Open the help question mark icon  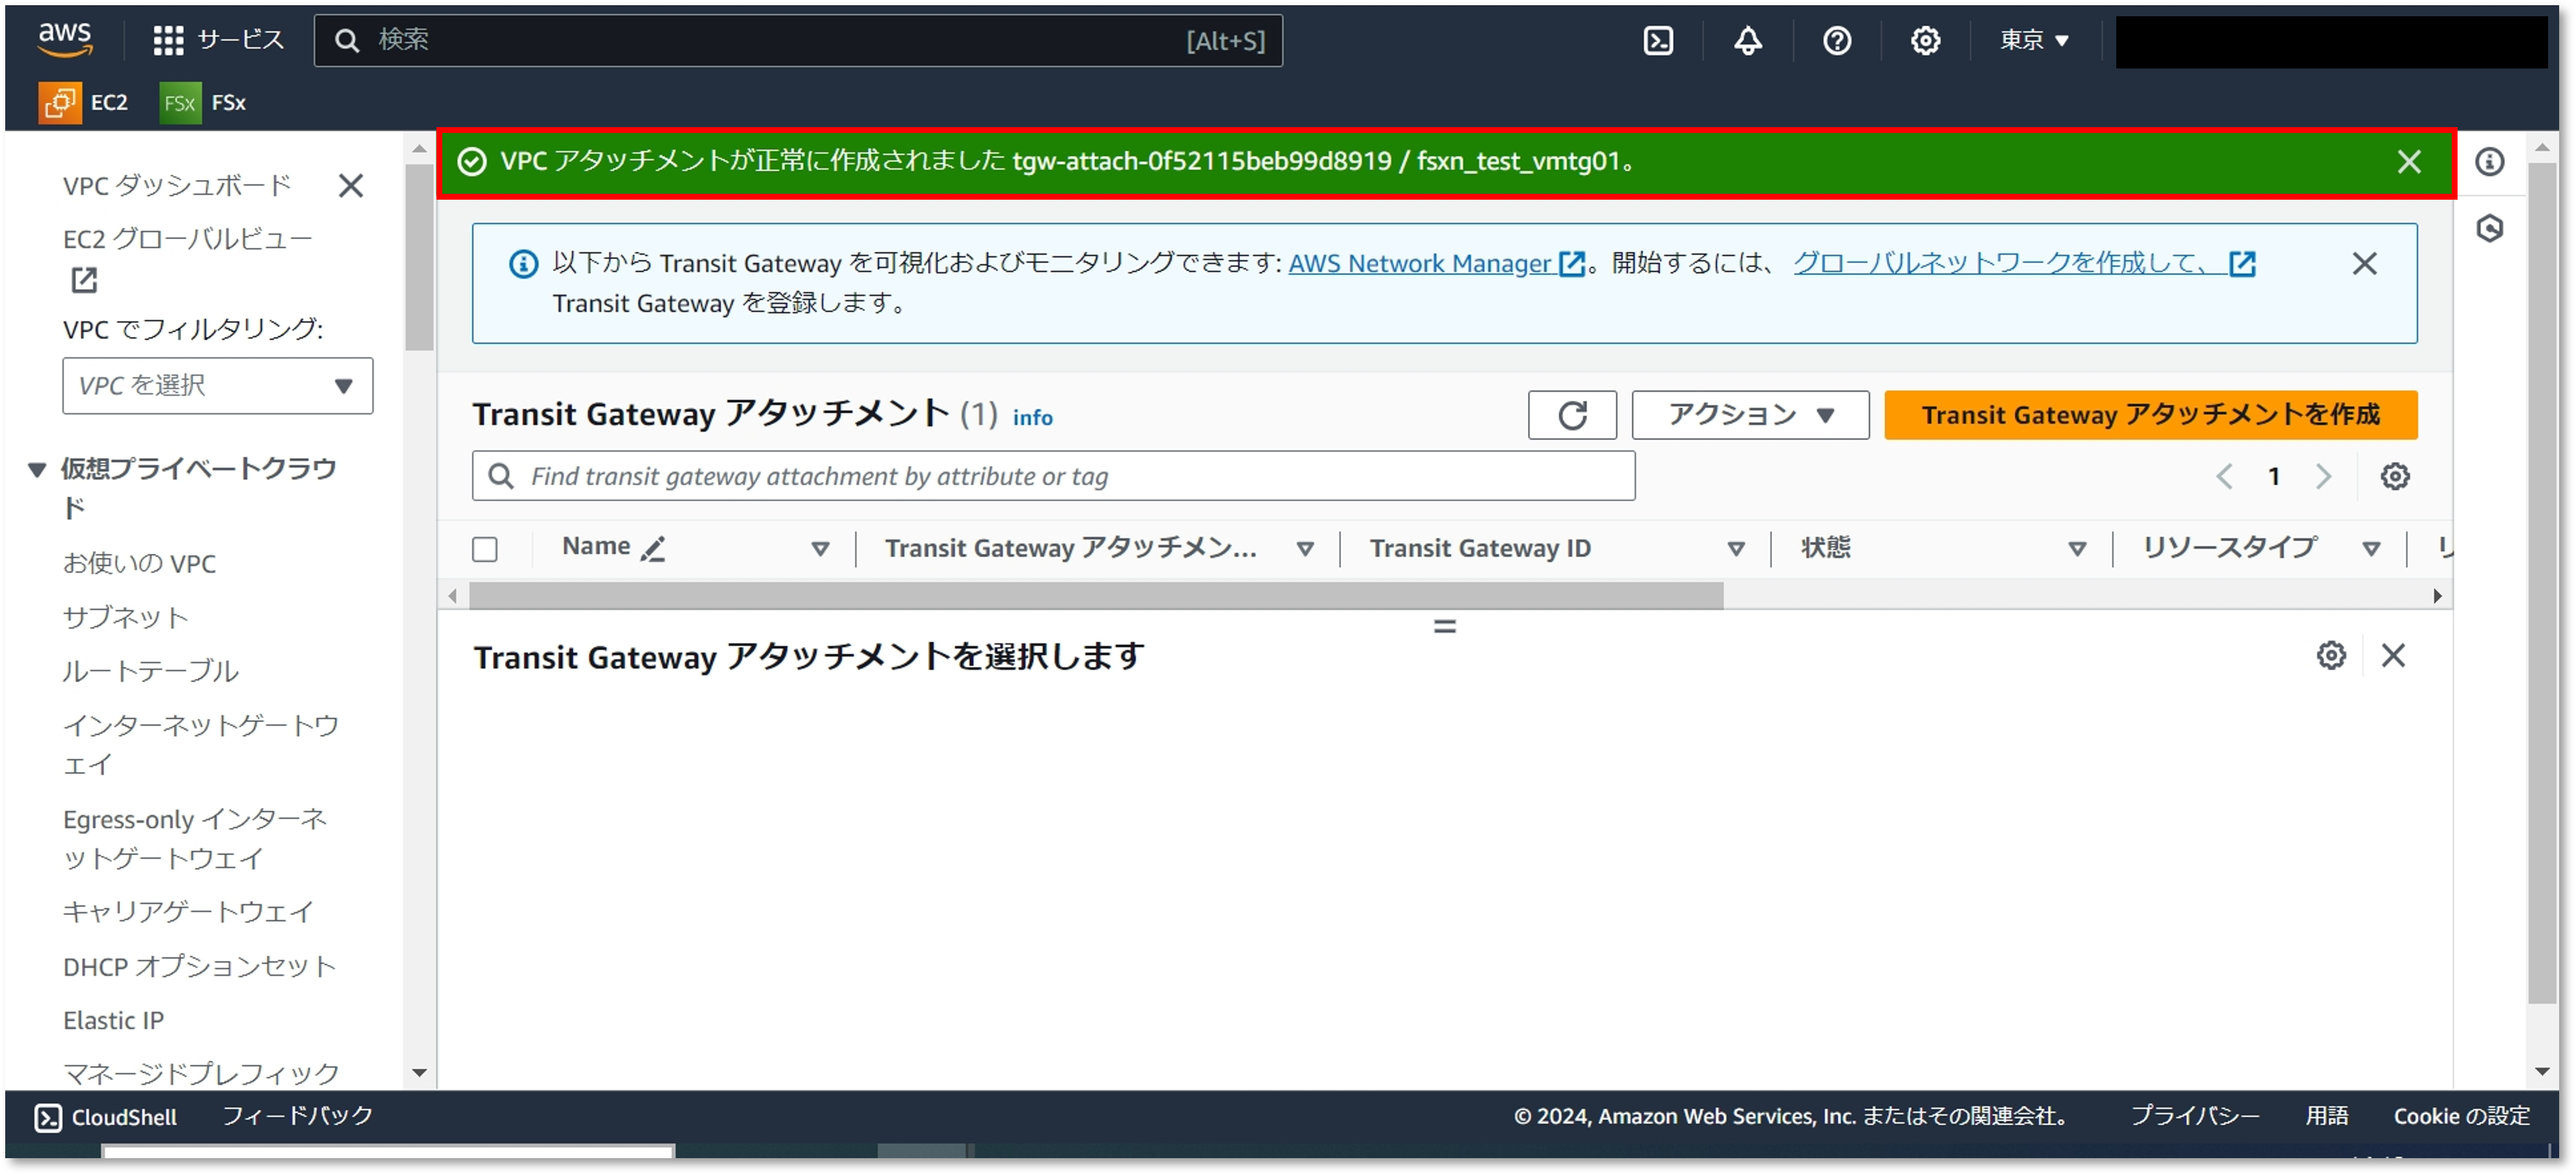point(1836,41)
